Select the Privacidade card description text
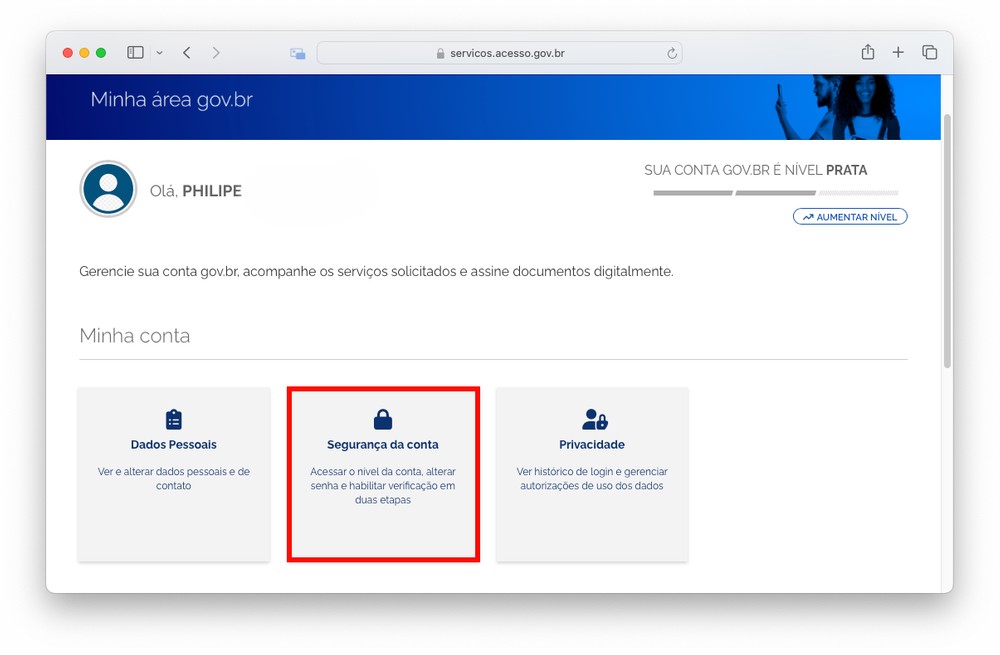The image size is (1000, 655). 592,478
